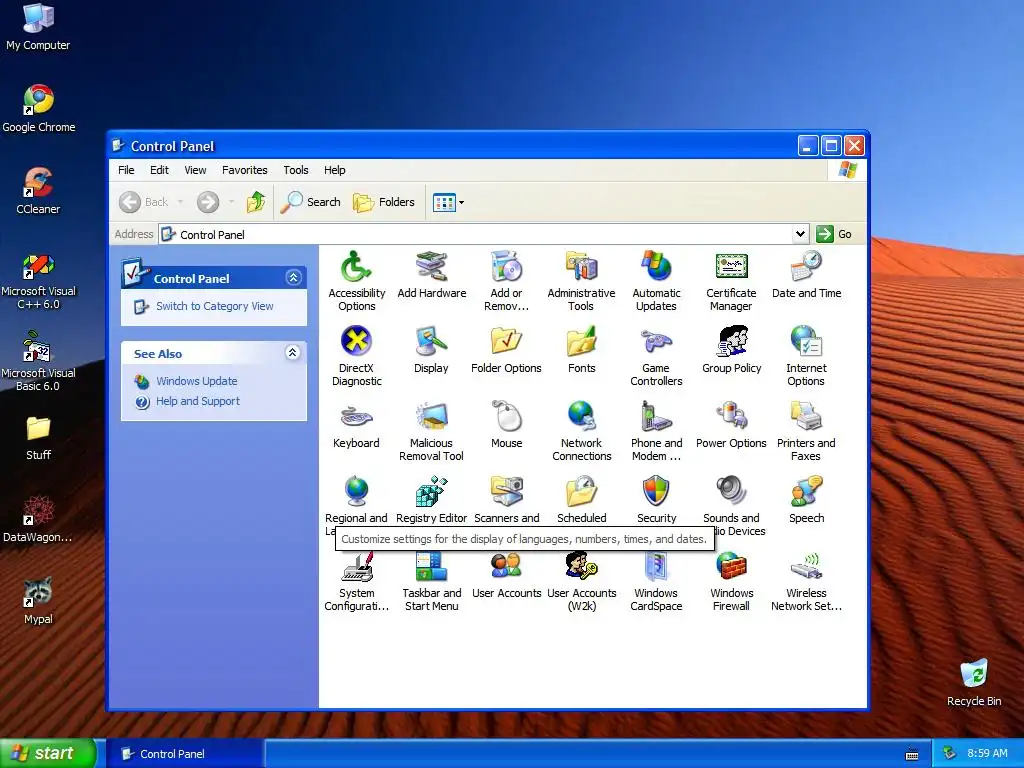Click the Search toolbar button
Screen dimensions: 1024x768
point(311,202)
